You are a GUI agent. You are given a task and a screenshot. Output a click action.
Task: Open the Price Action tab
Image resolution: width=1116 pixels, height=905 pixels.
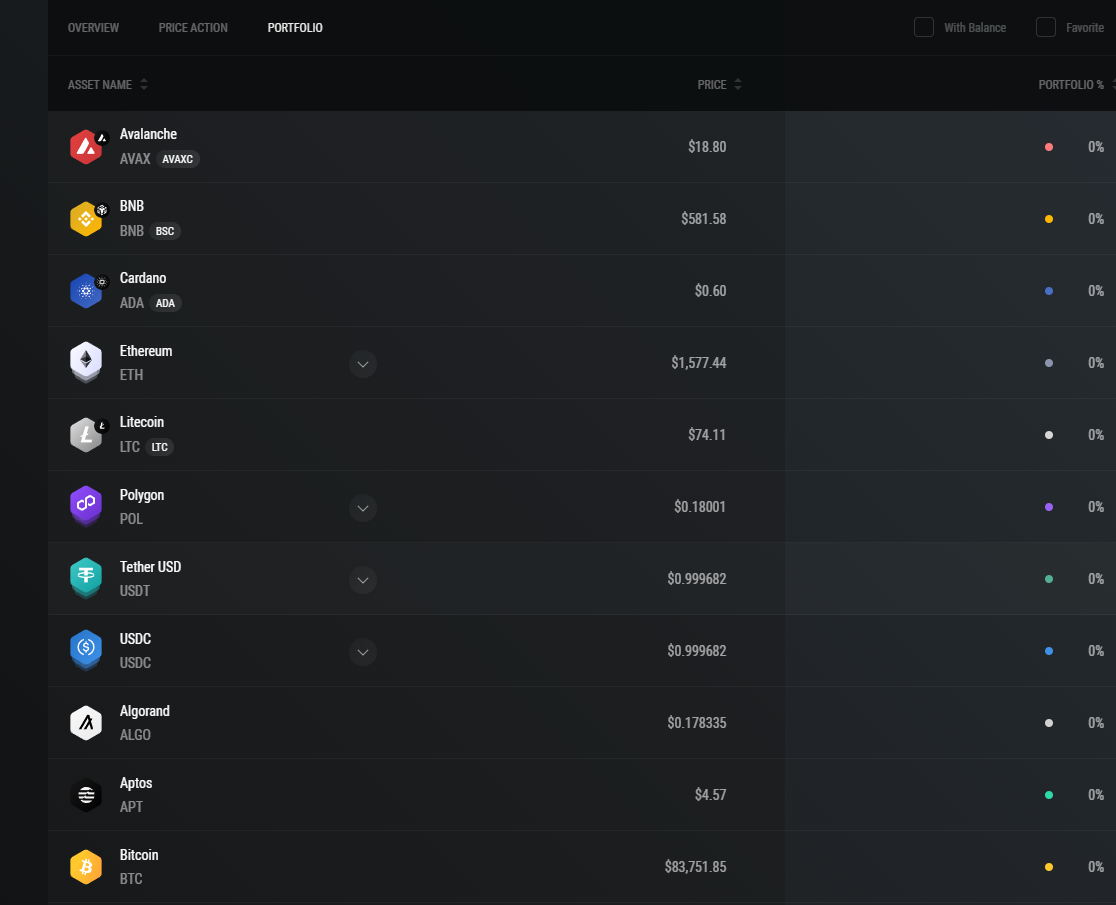(193, 28)
